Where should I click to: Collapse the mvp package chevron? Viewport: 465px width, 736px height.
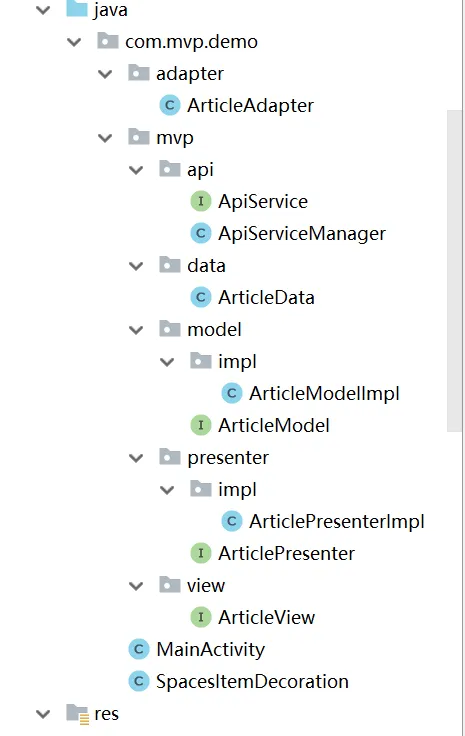105,138
